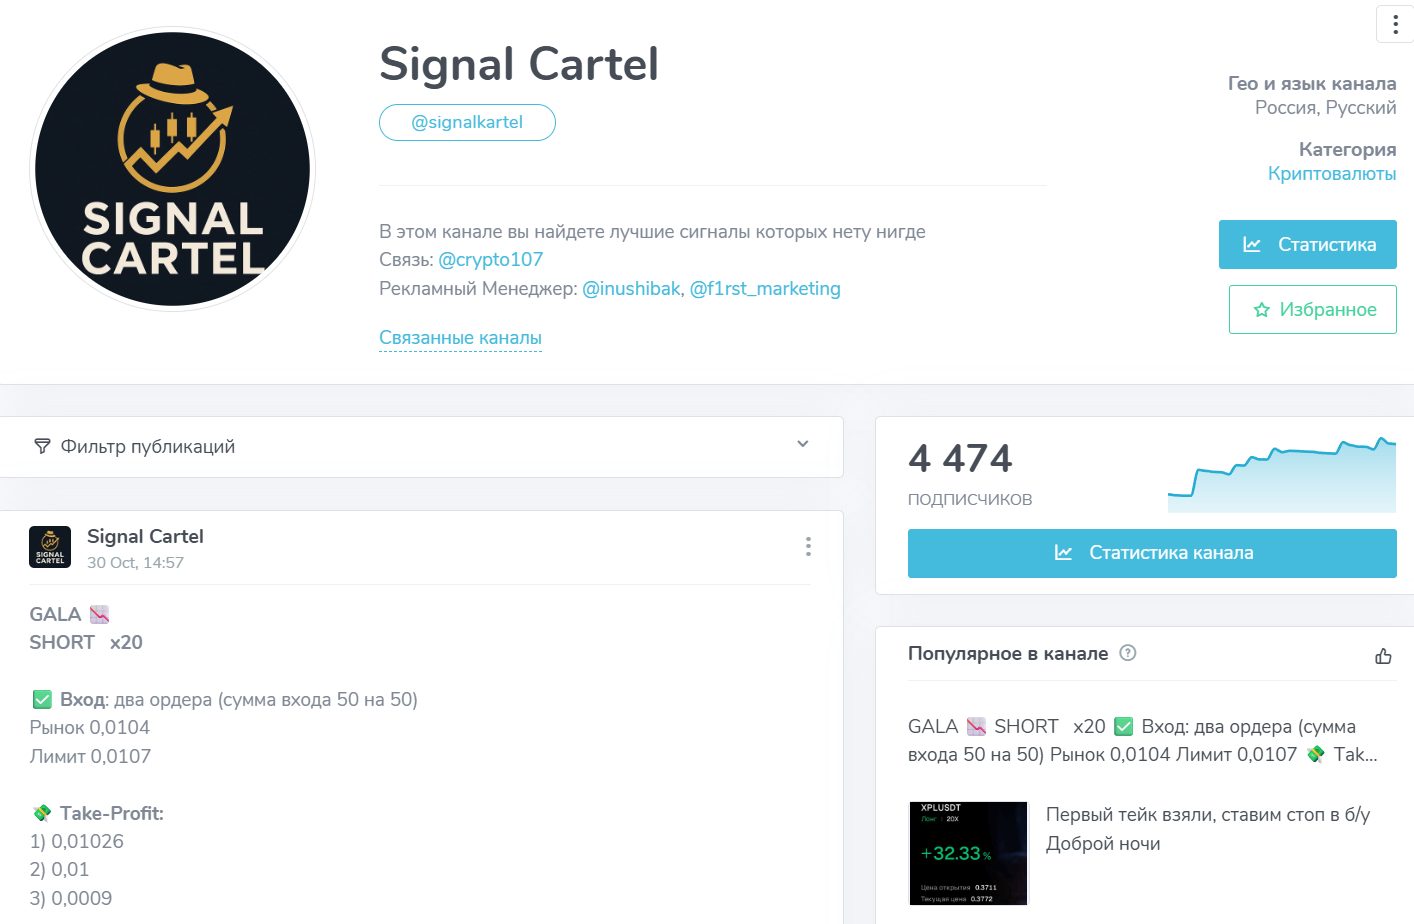
Task: Select the Криптовалюты category link
Action: tap(1331, 174)
